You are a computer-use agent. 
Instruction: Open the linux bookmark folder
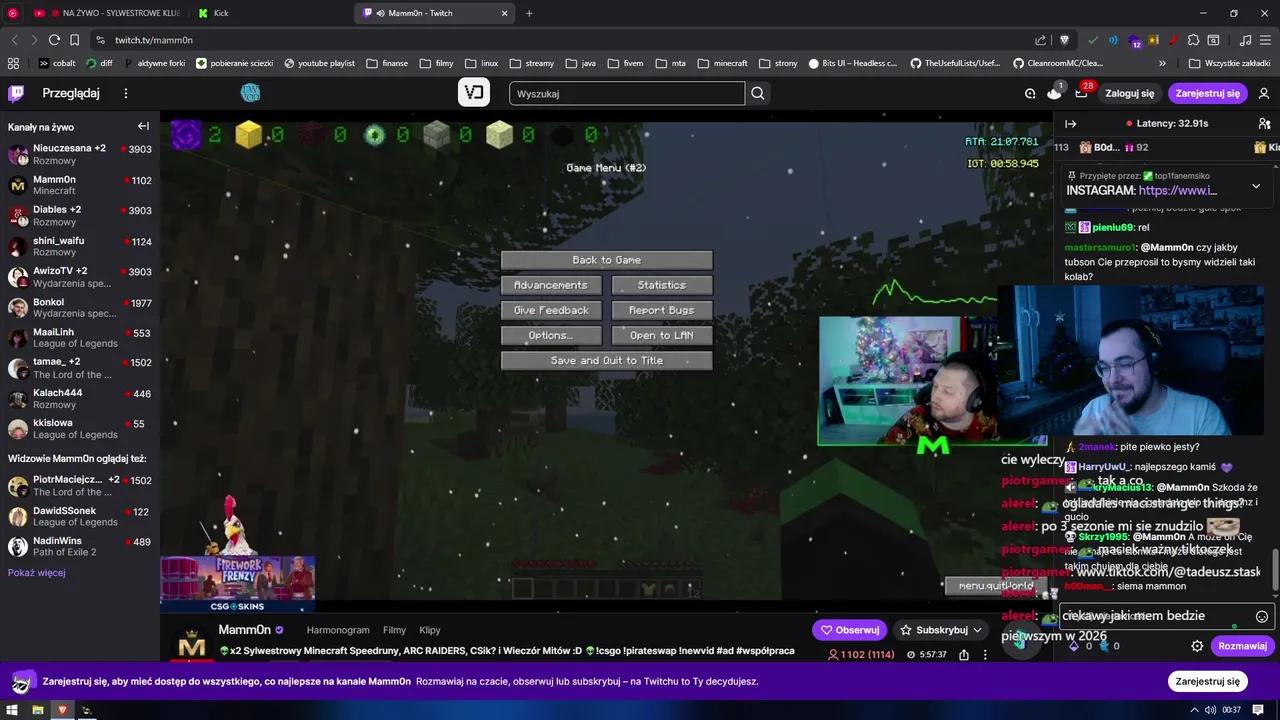(481, 63)
